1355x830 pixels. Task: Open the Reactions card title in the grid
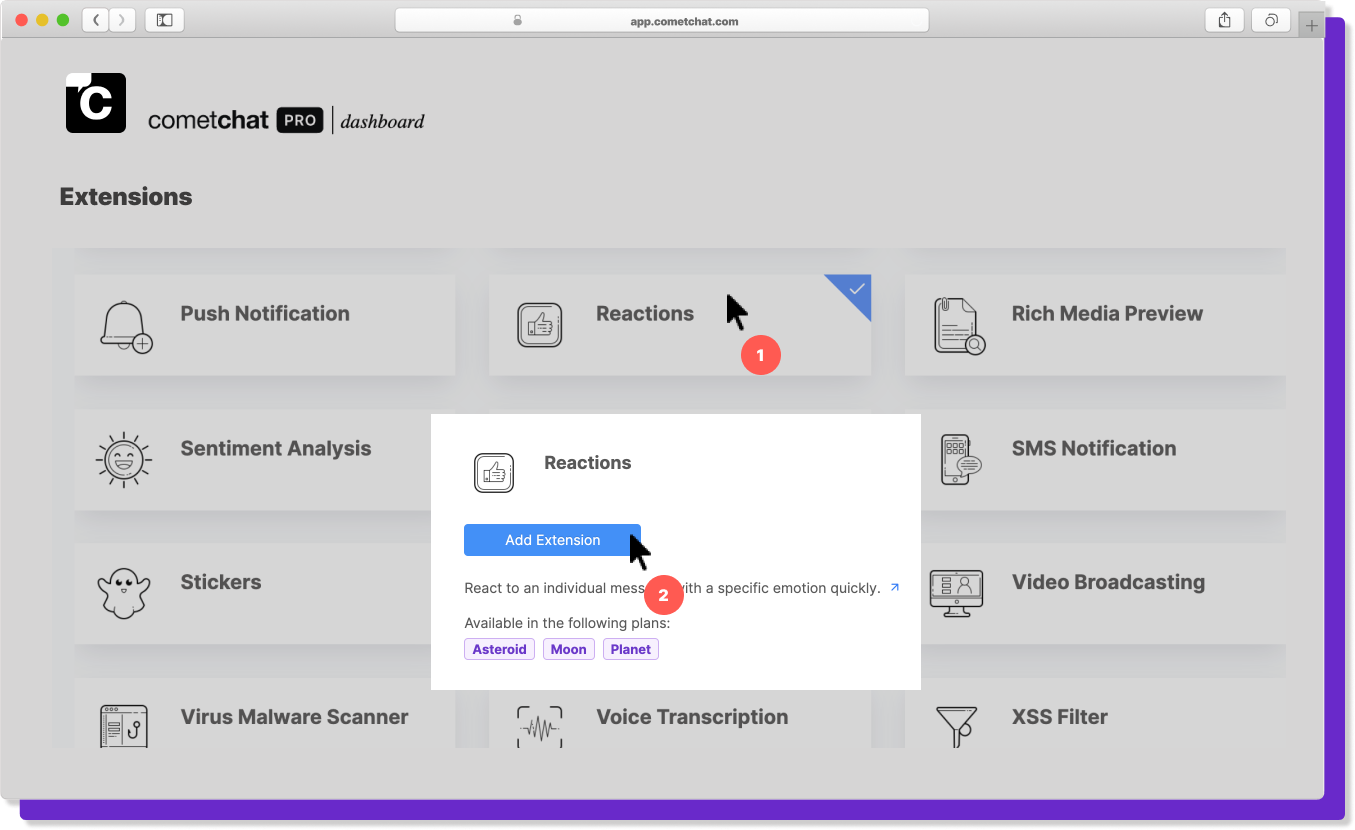point(645,314)
